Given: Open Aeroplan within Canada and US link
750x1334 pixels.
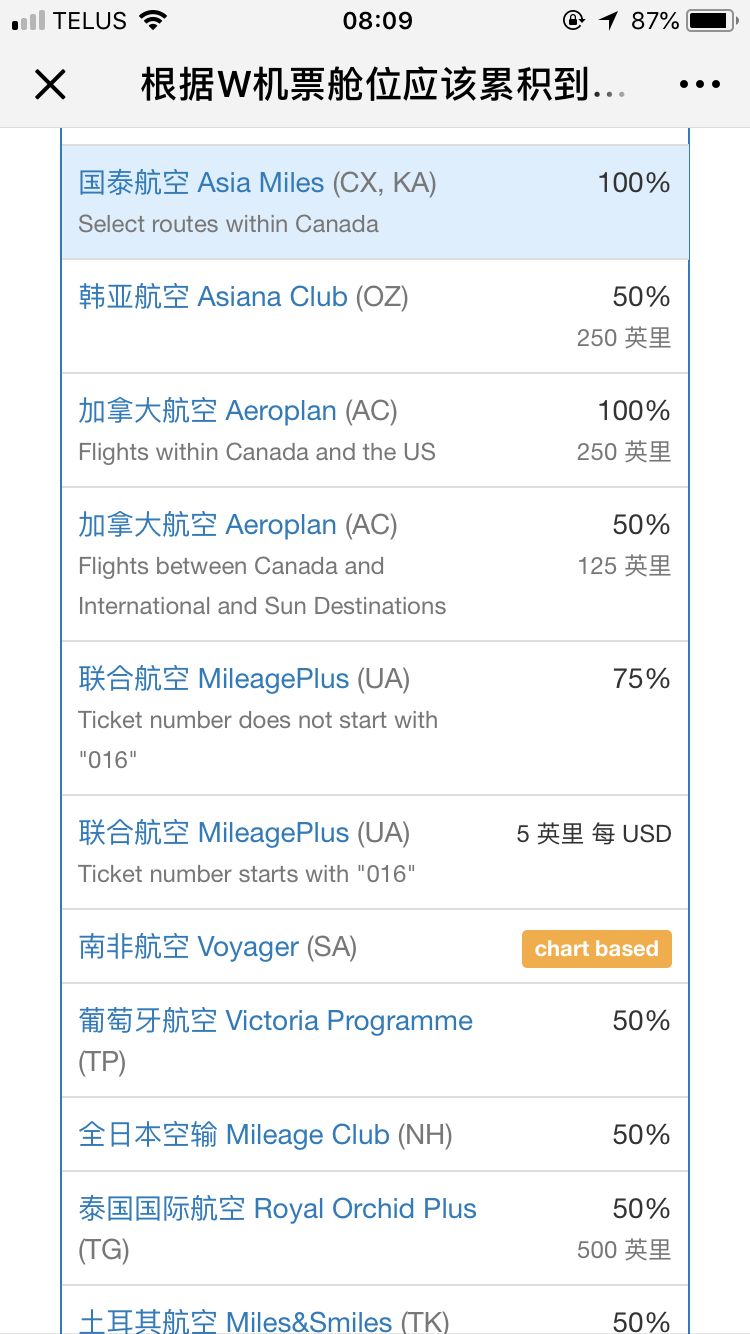Looking at the screenshot, I should (238, 411).
